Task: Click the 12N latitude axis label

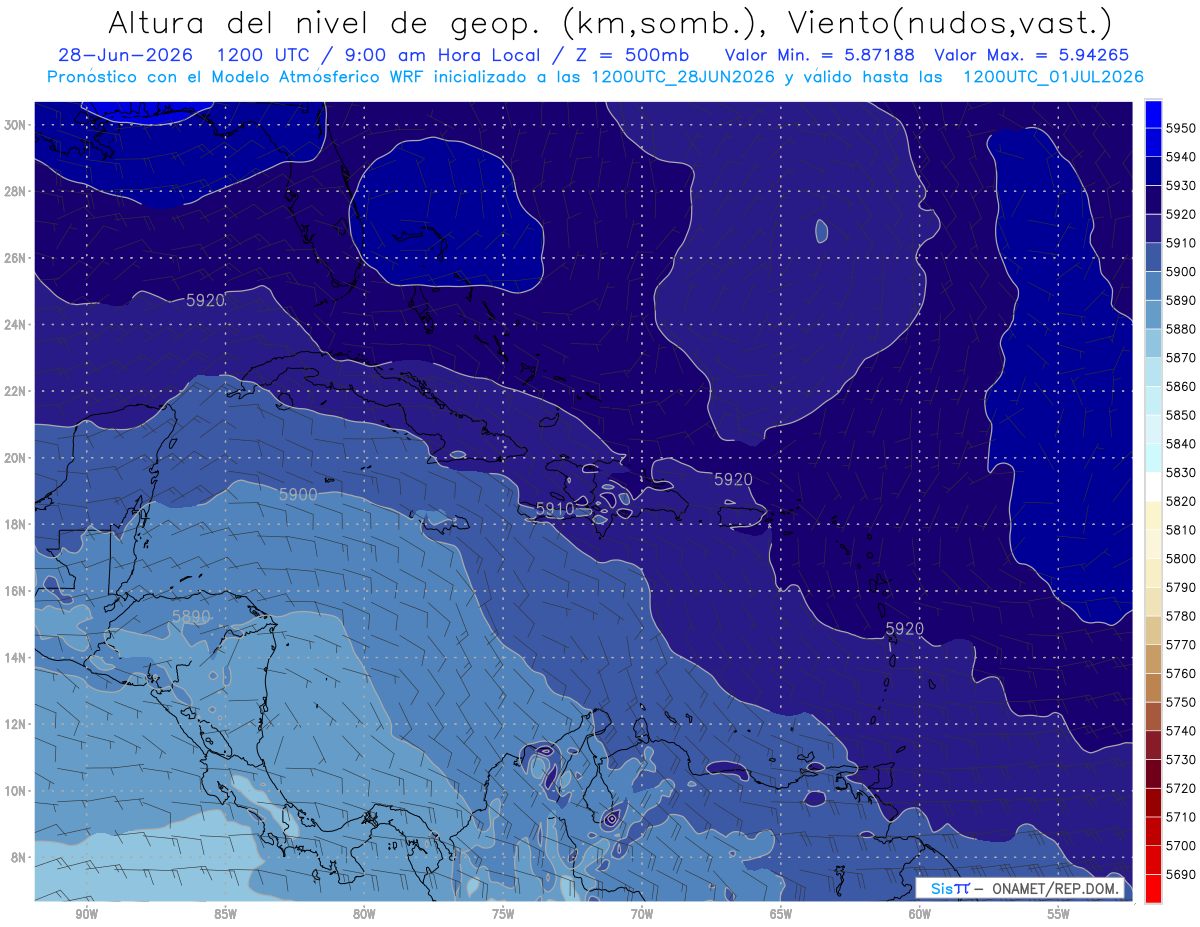Action: point(15,724)
